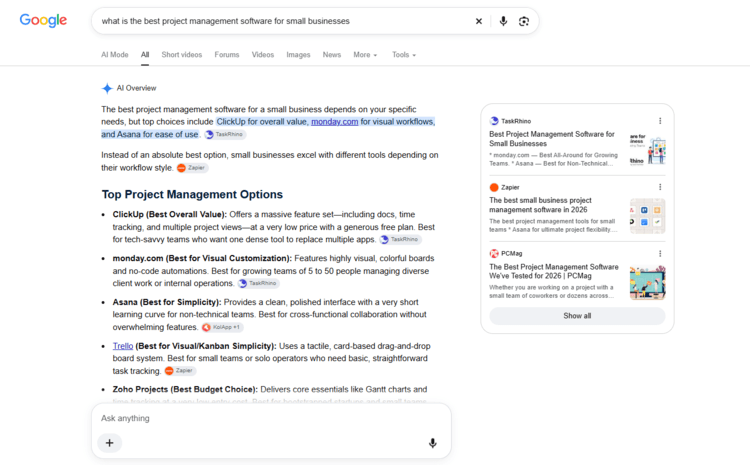This screenshot has width=750, height=465.
Task: Switch to Videos tab
Action: tap(263, 55)
